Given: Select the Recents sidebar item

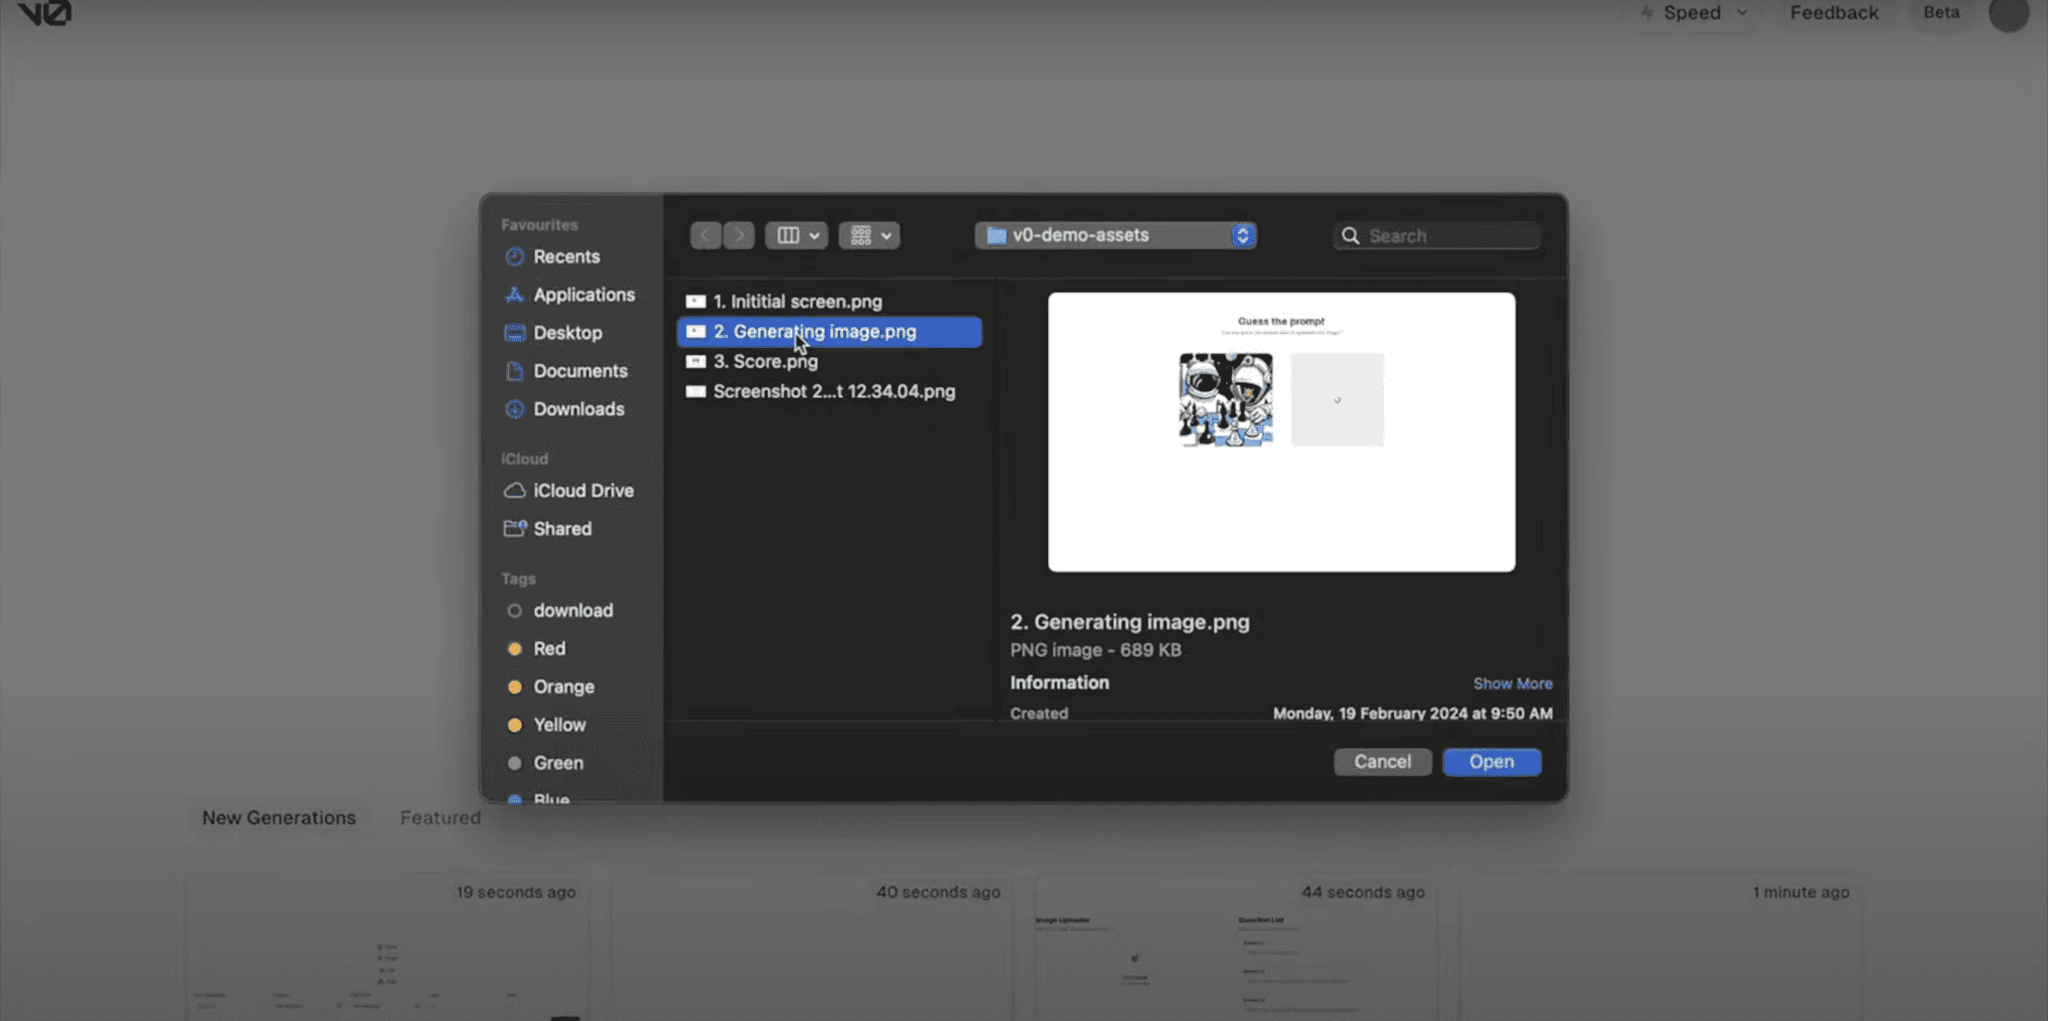Looking at the screenshot, I should [x=567, y=256].
